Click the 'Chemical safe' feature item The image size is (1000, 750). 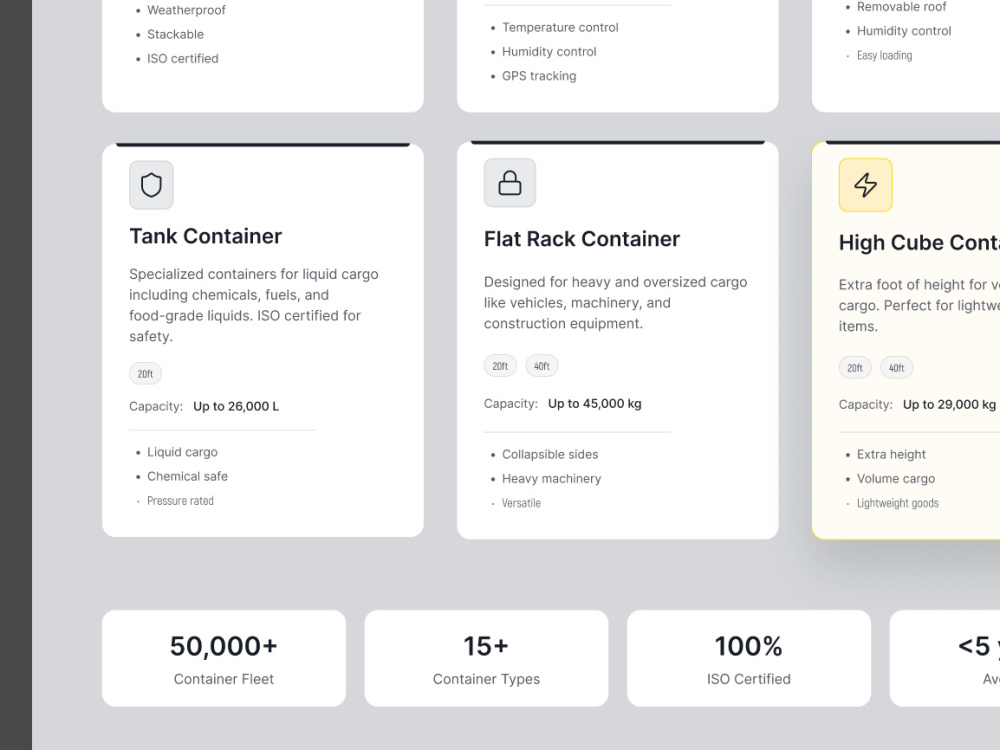(188, 476)
